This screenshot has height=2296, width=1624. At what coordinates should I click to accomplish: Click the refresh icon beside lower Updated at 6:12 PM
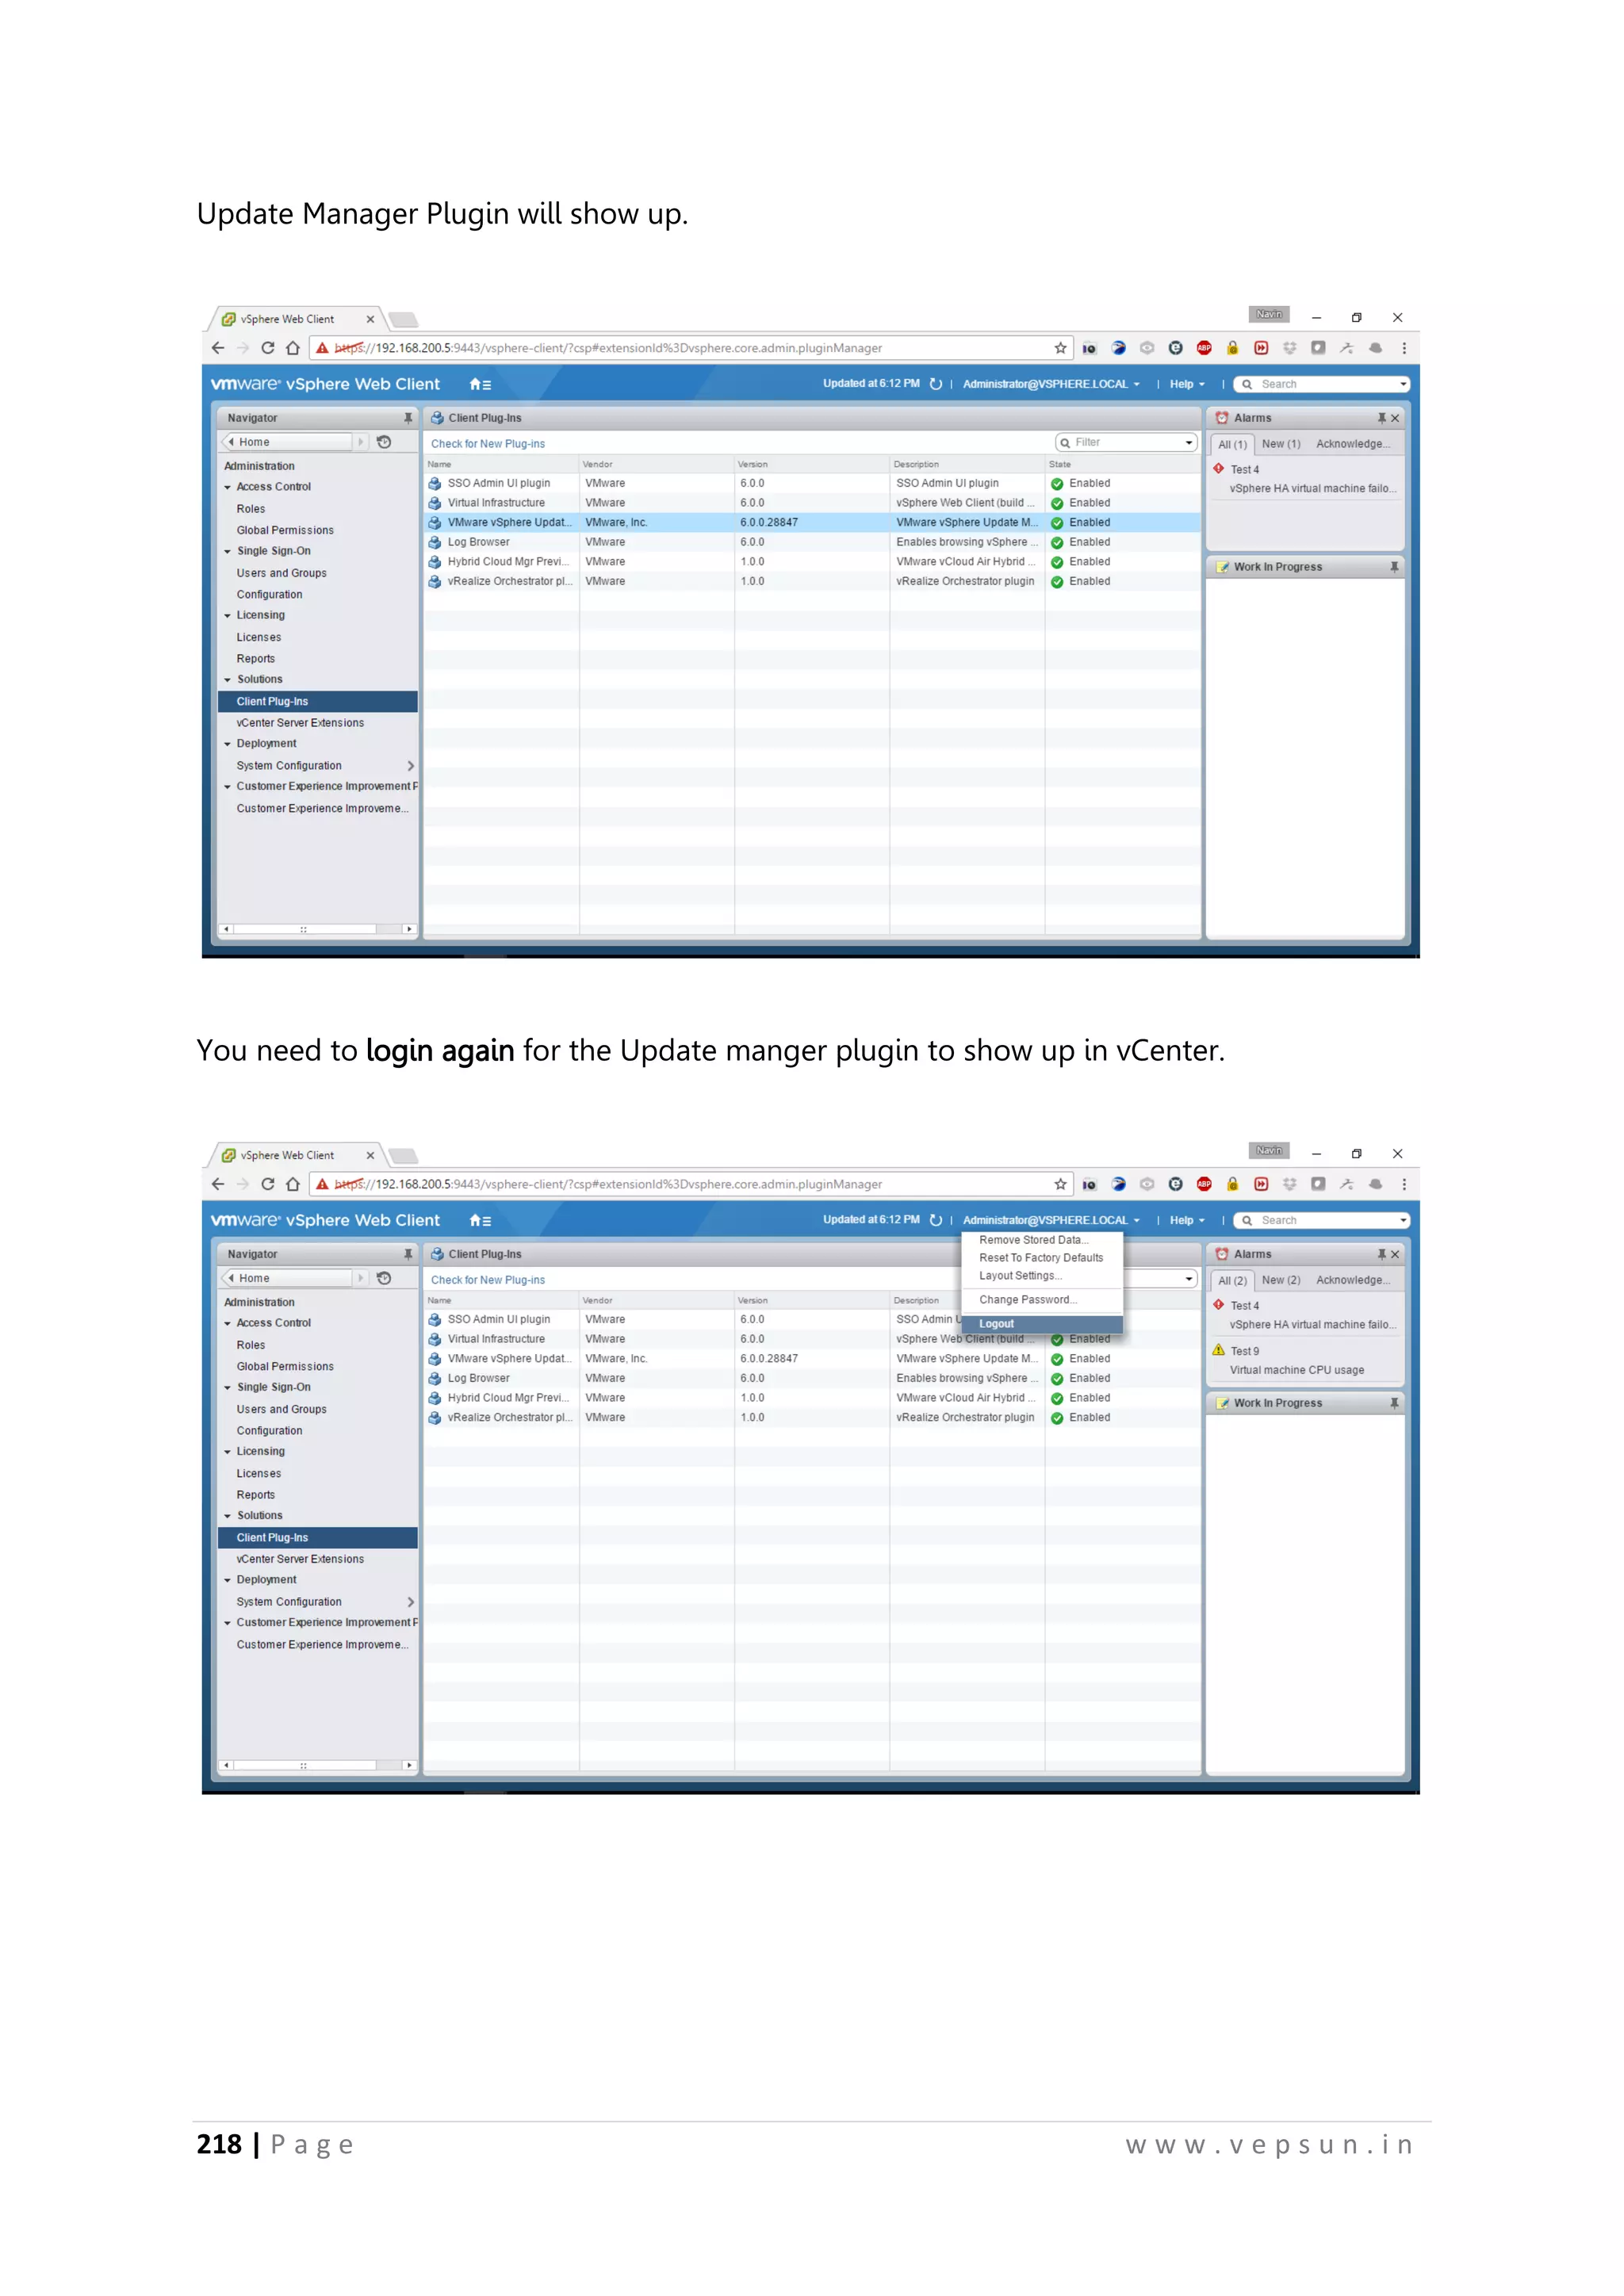935,1220
